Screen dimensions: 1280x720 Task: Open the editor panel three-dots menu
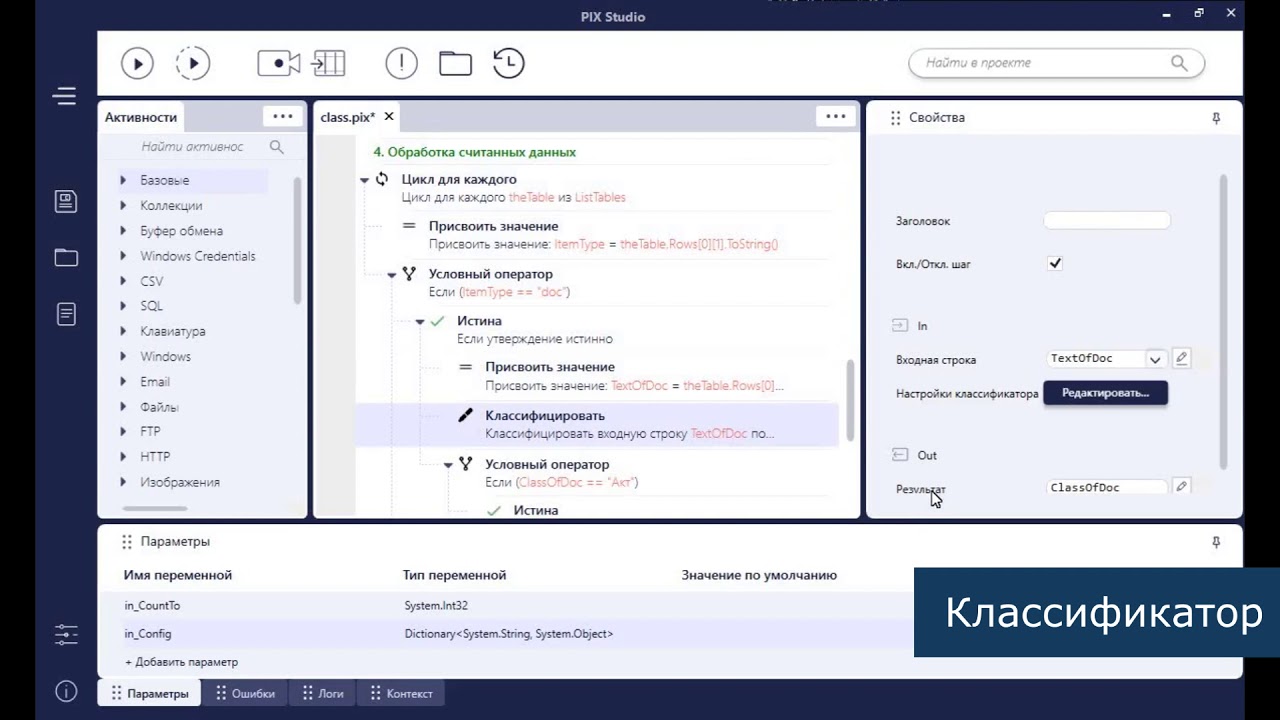coord(836,116)
